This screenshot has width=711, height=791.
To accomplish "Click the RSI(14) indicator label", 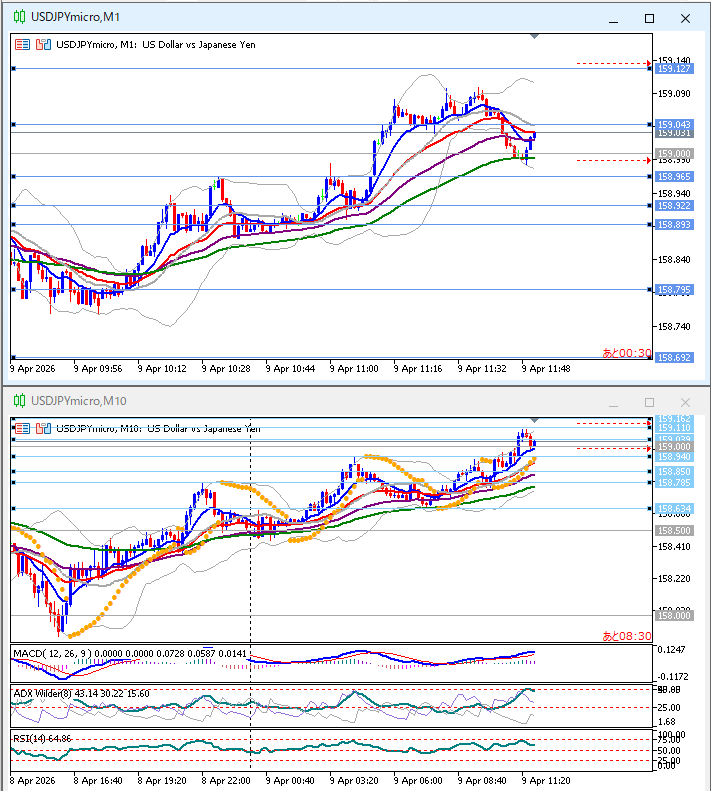I will click(x=28, y=739).
